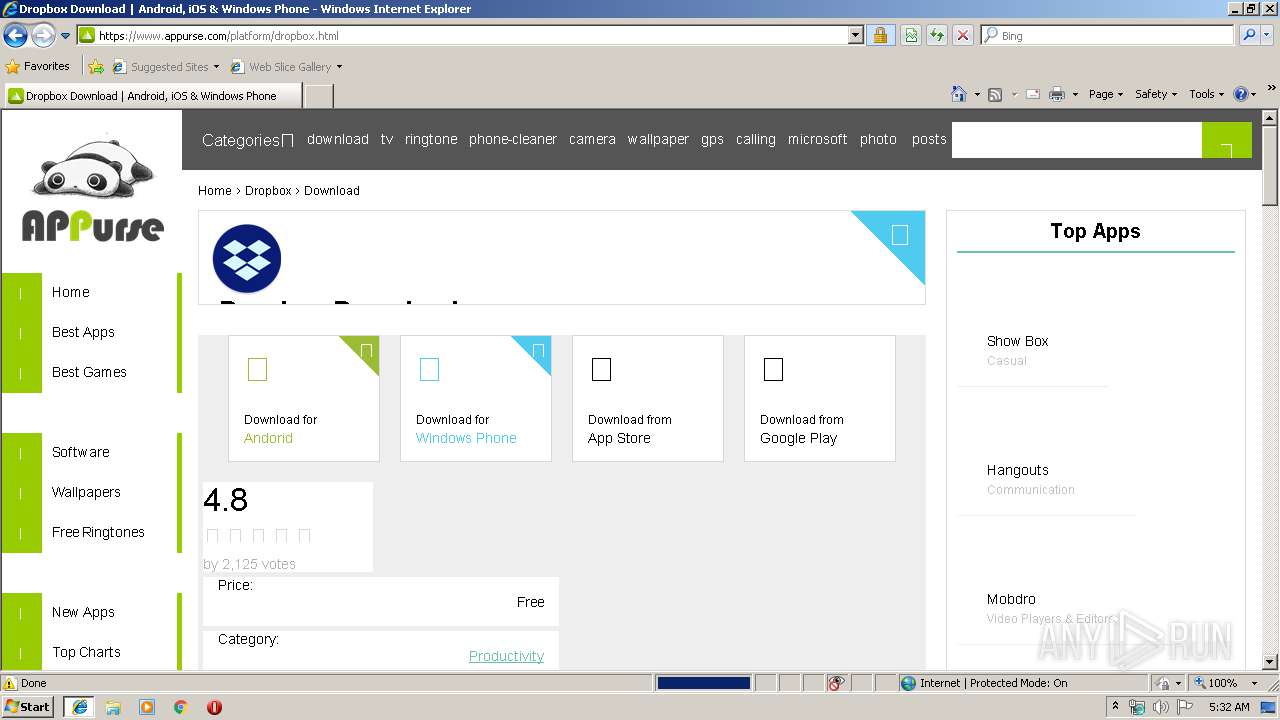Click the Help question mark icon
Screen dimensions: 1280x720
1241,94
